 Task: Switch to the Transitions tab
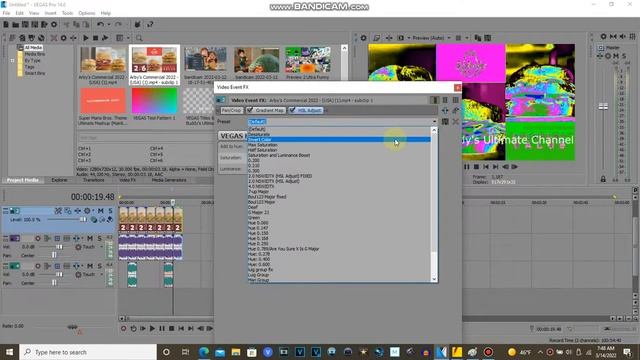(x=93, y=180)
